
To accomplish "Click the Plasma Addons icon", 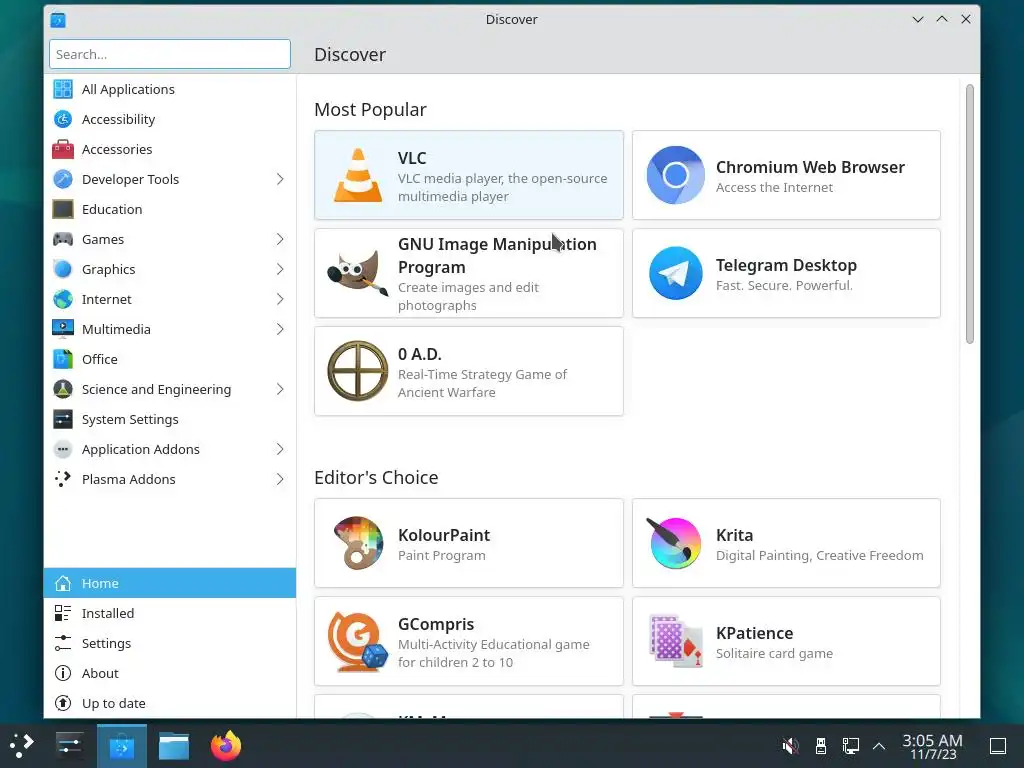I will [x=63, y=479].
